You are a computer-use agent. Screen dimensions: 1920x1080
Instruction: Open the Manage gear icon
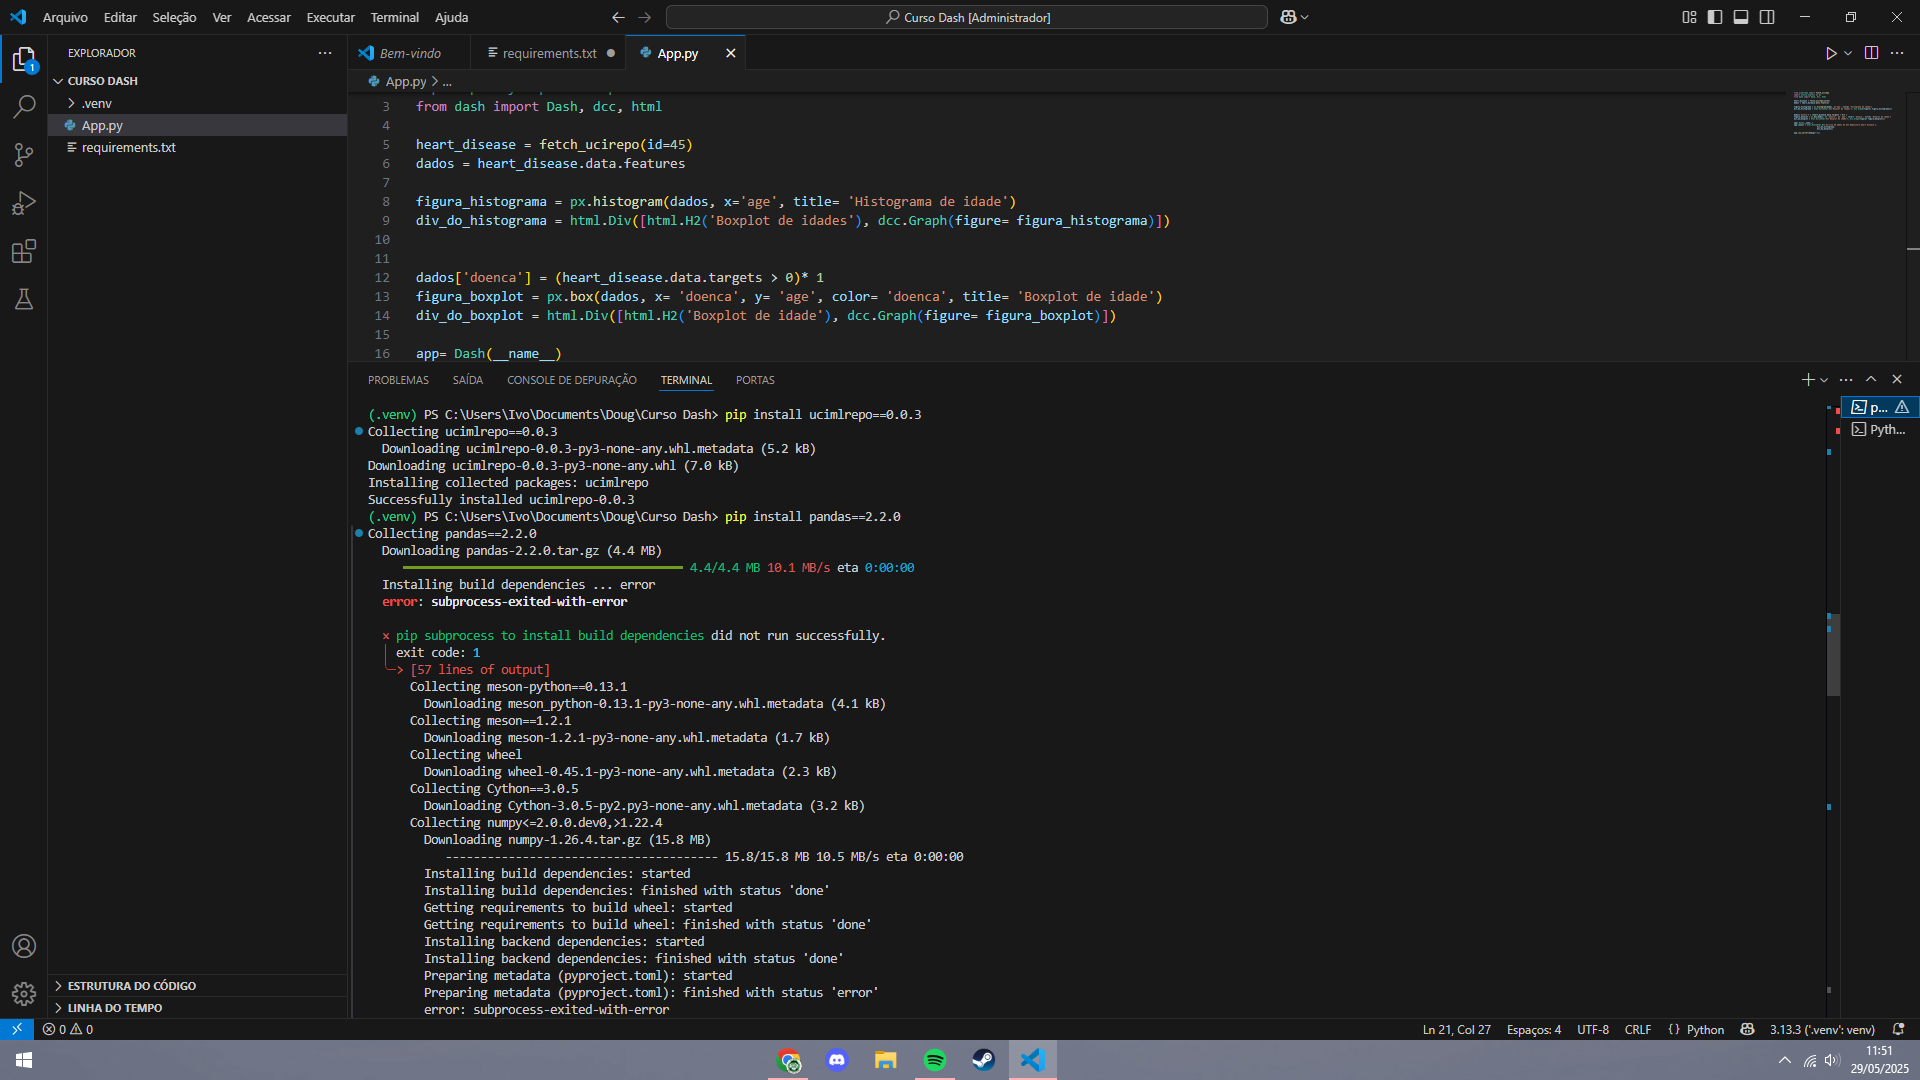24,994
